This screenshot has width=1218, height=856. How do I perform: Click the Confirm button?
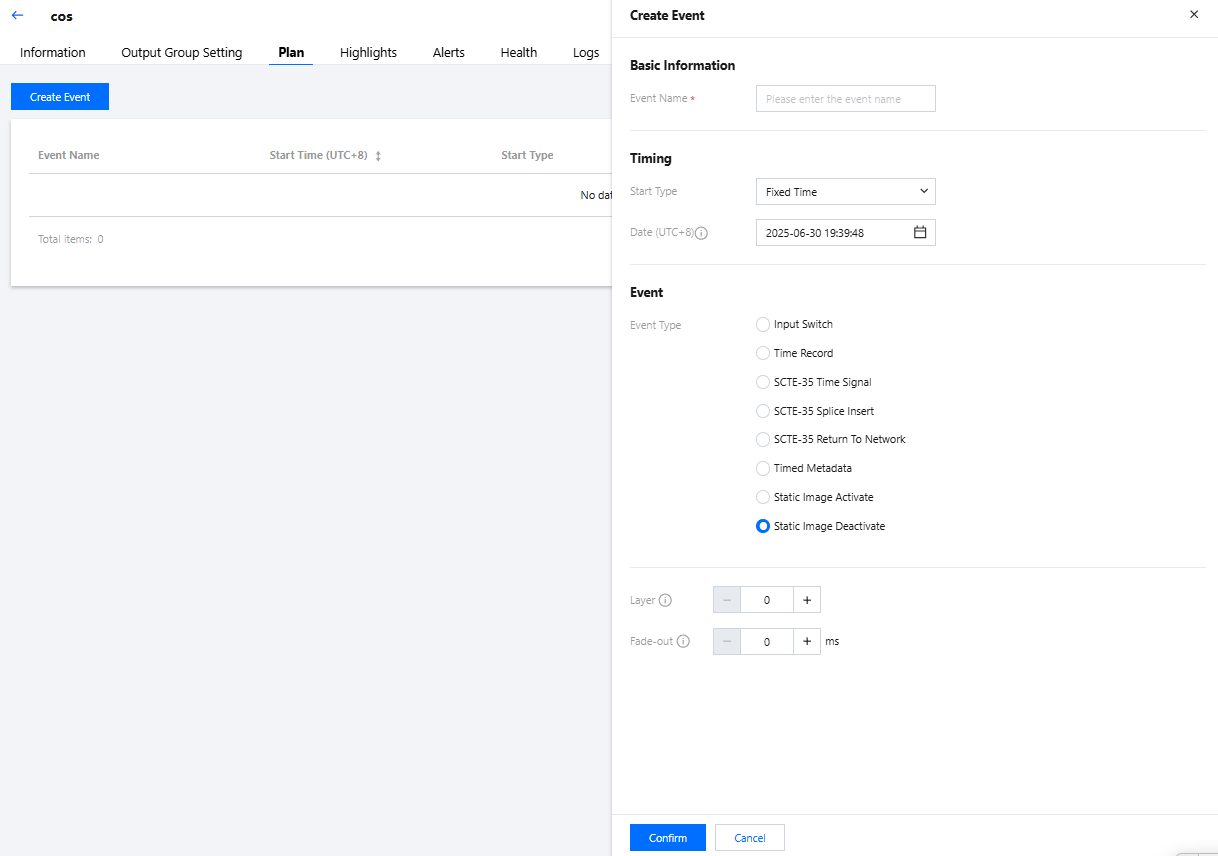(667, 838)
